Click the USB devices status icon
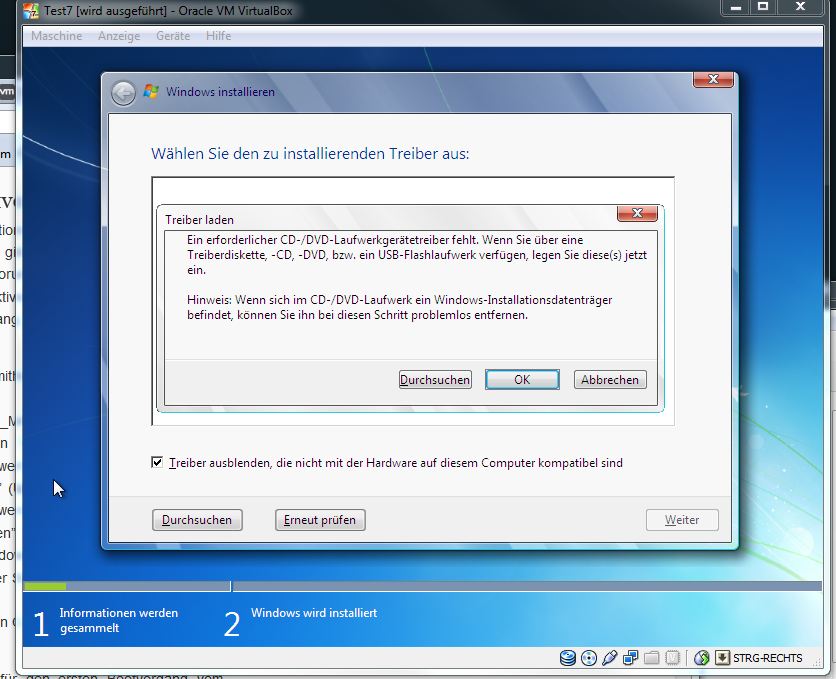 coord(609,658)
